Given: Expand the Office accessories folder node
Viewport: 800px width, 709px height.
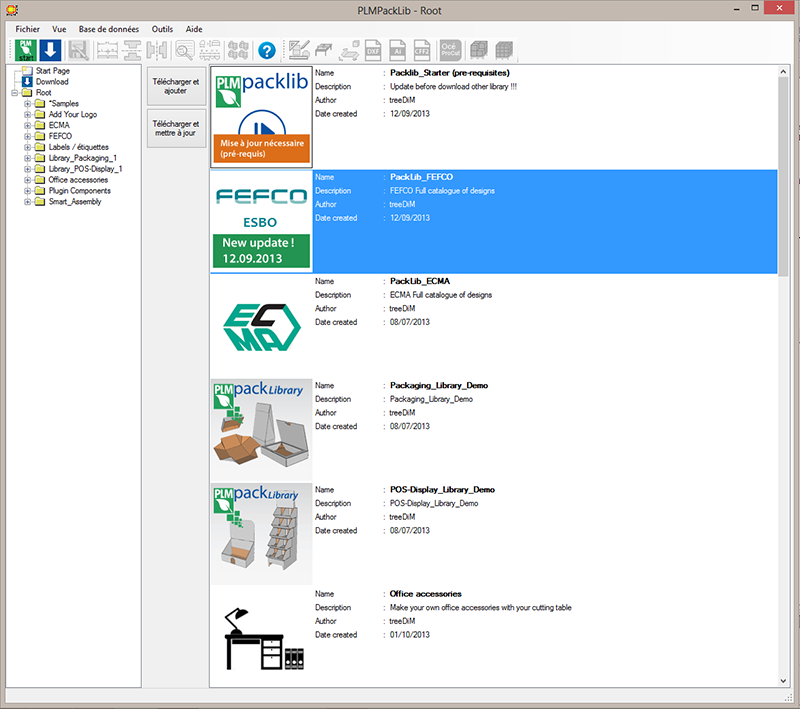Looking at the screenshot, I should click(x=28, y=180).
